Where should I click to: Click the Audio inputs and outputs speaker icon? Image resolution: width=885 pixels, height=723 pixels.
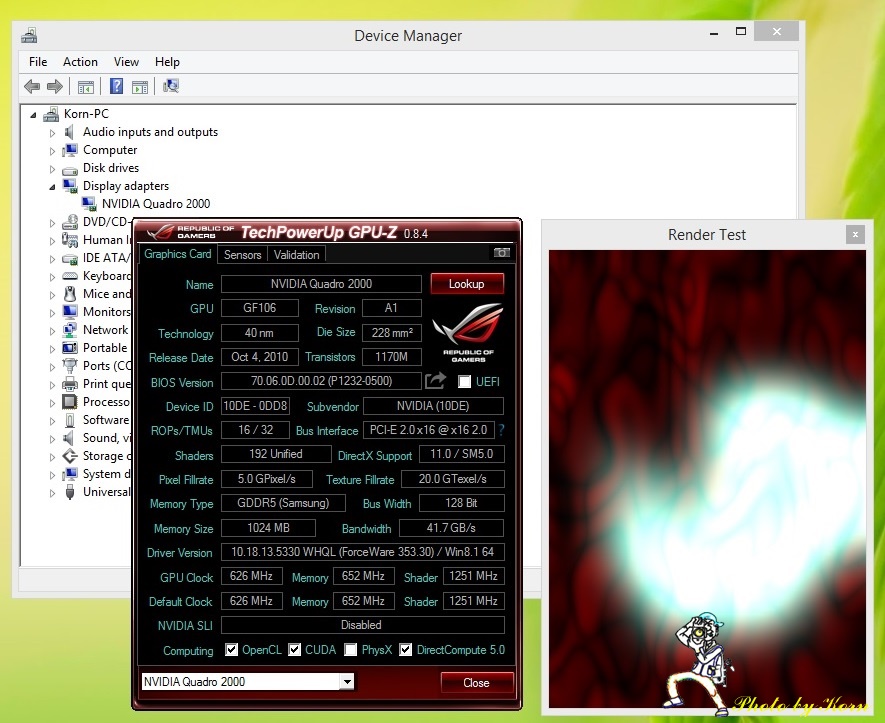point(69,132)
